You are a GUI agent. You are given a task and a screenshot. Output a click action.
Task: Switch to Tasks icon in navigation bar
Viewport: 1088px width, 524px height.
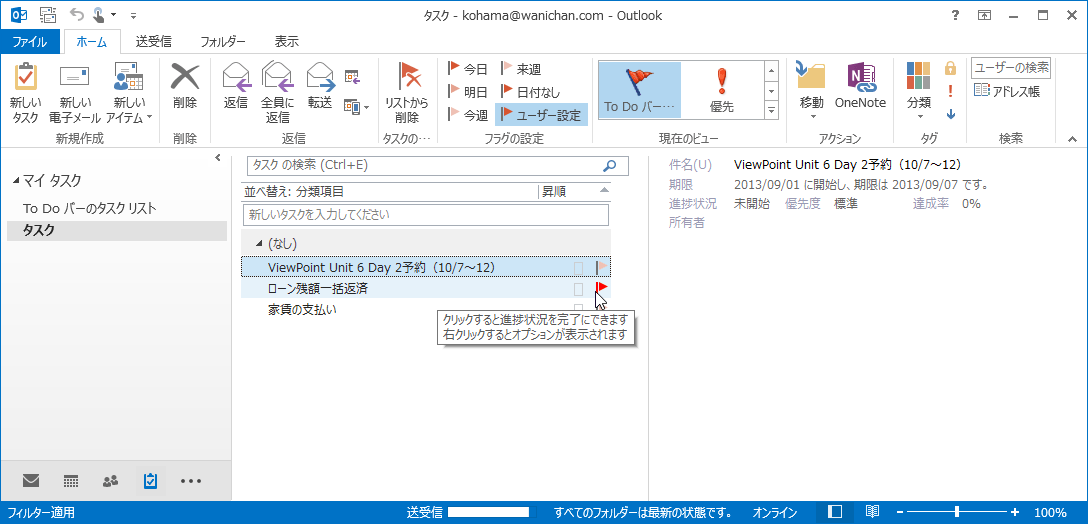(x=150, y=480)
